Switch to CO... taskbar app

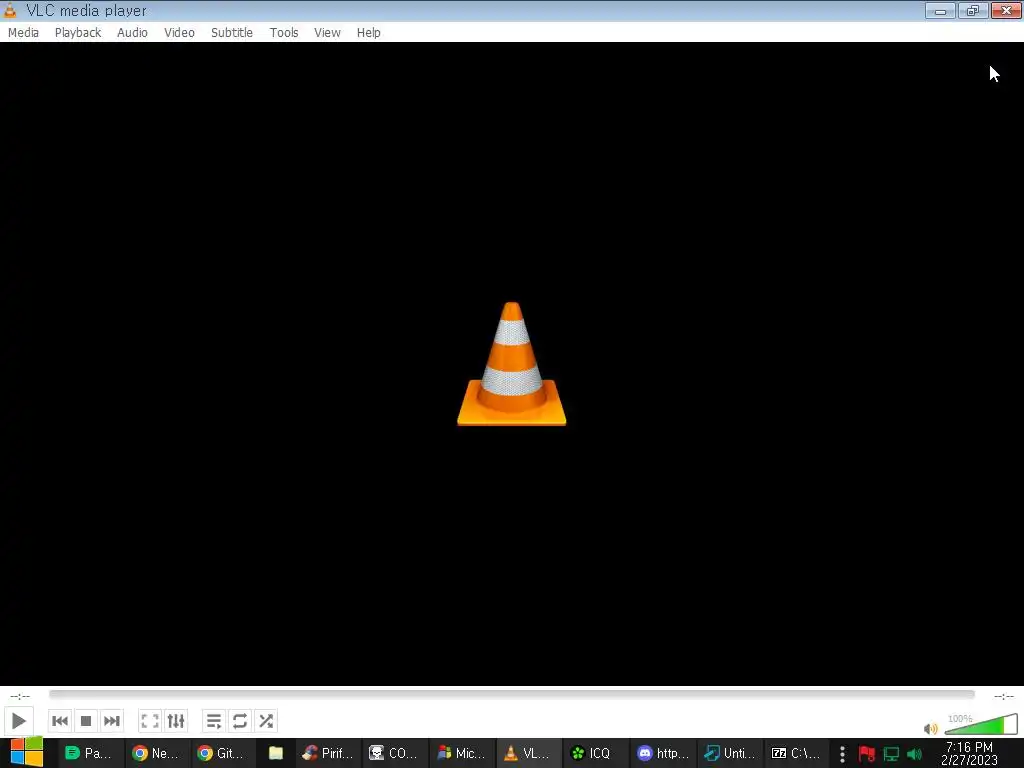[x=394, y=754]
